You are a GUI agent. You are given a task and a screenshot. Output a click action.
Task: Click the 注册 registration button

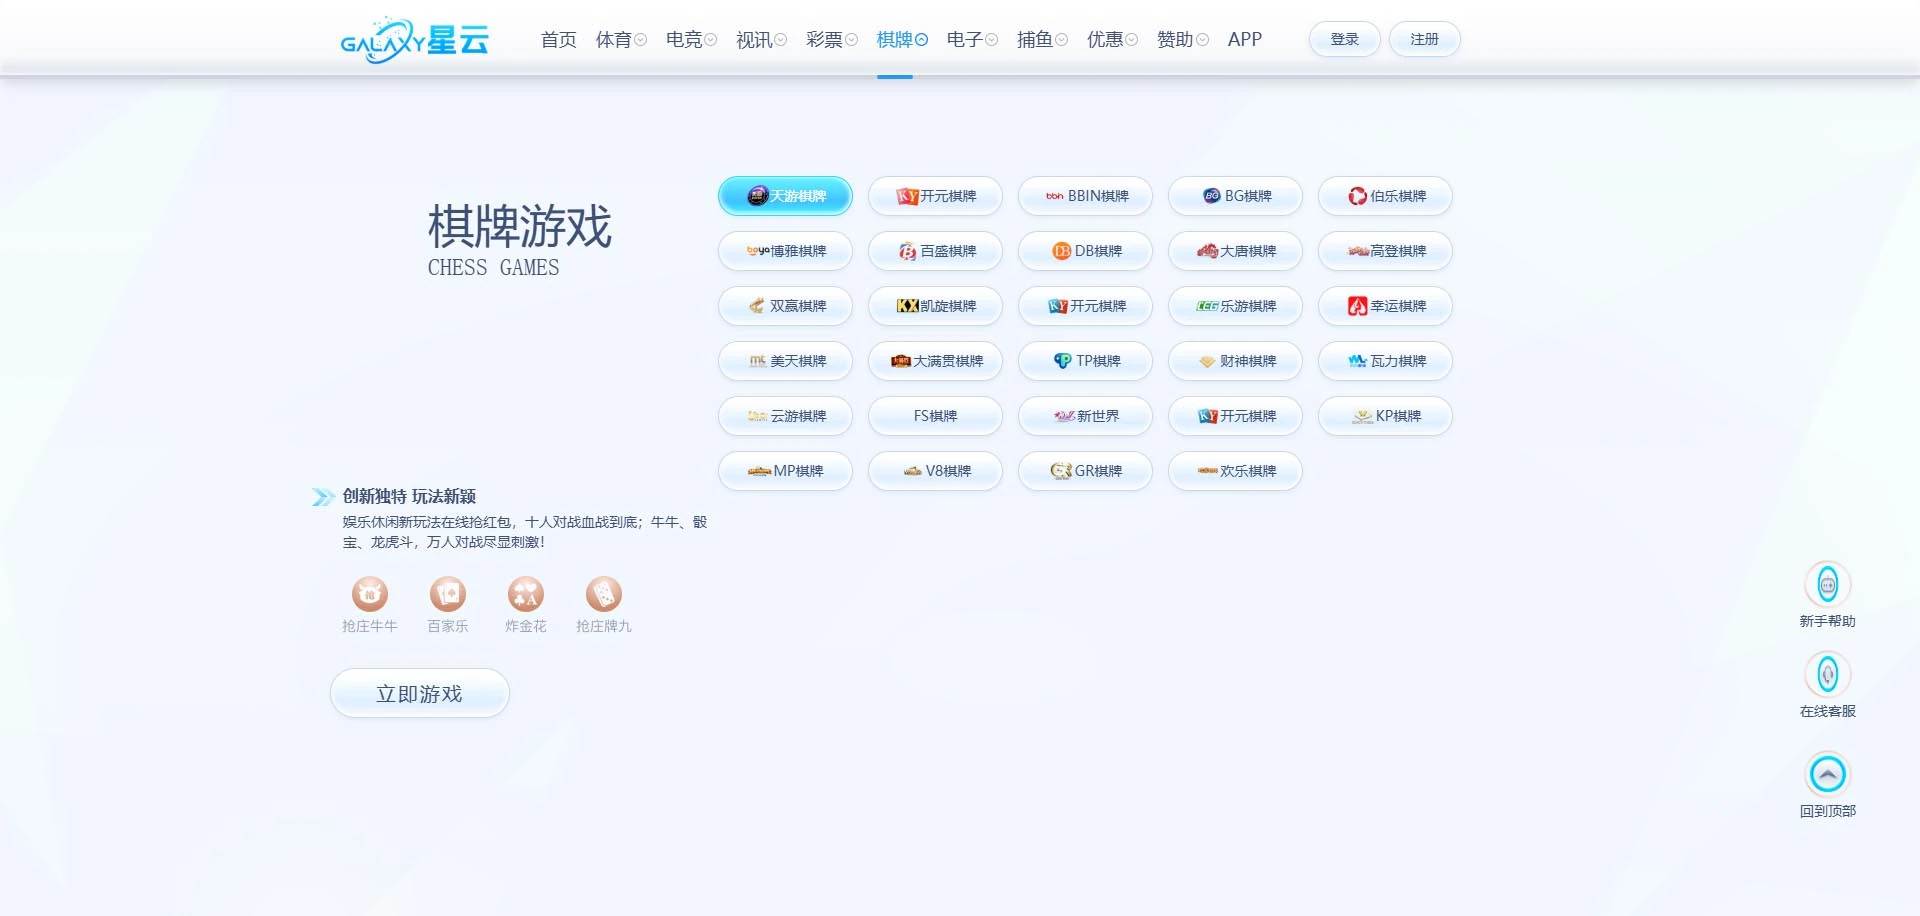coord(1424,38)
